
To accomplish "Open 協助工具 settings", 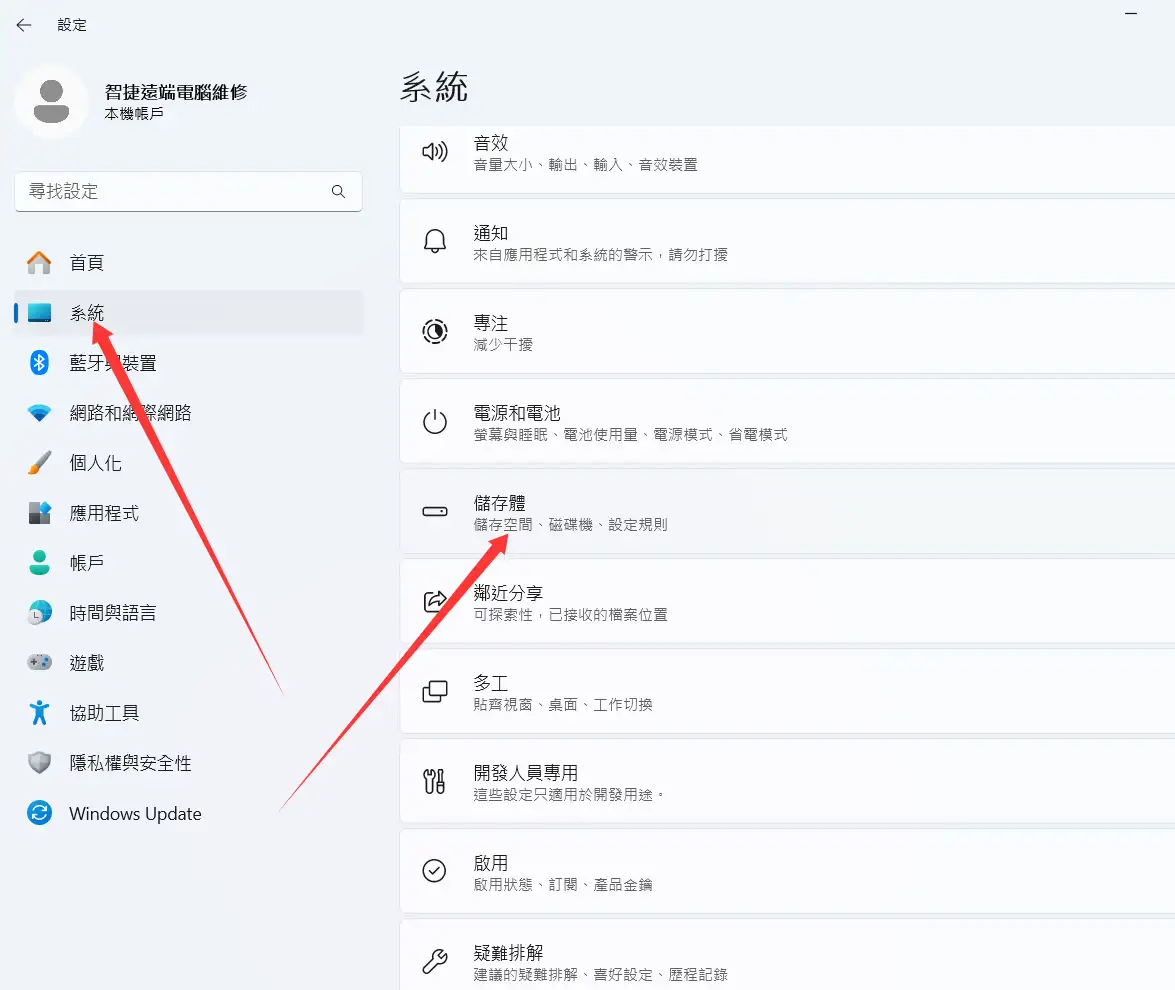I will click(x=188, y=713).
